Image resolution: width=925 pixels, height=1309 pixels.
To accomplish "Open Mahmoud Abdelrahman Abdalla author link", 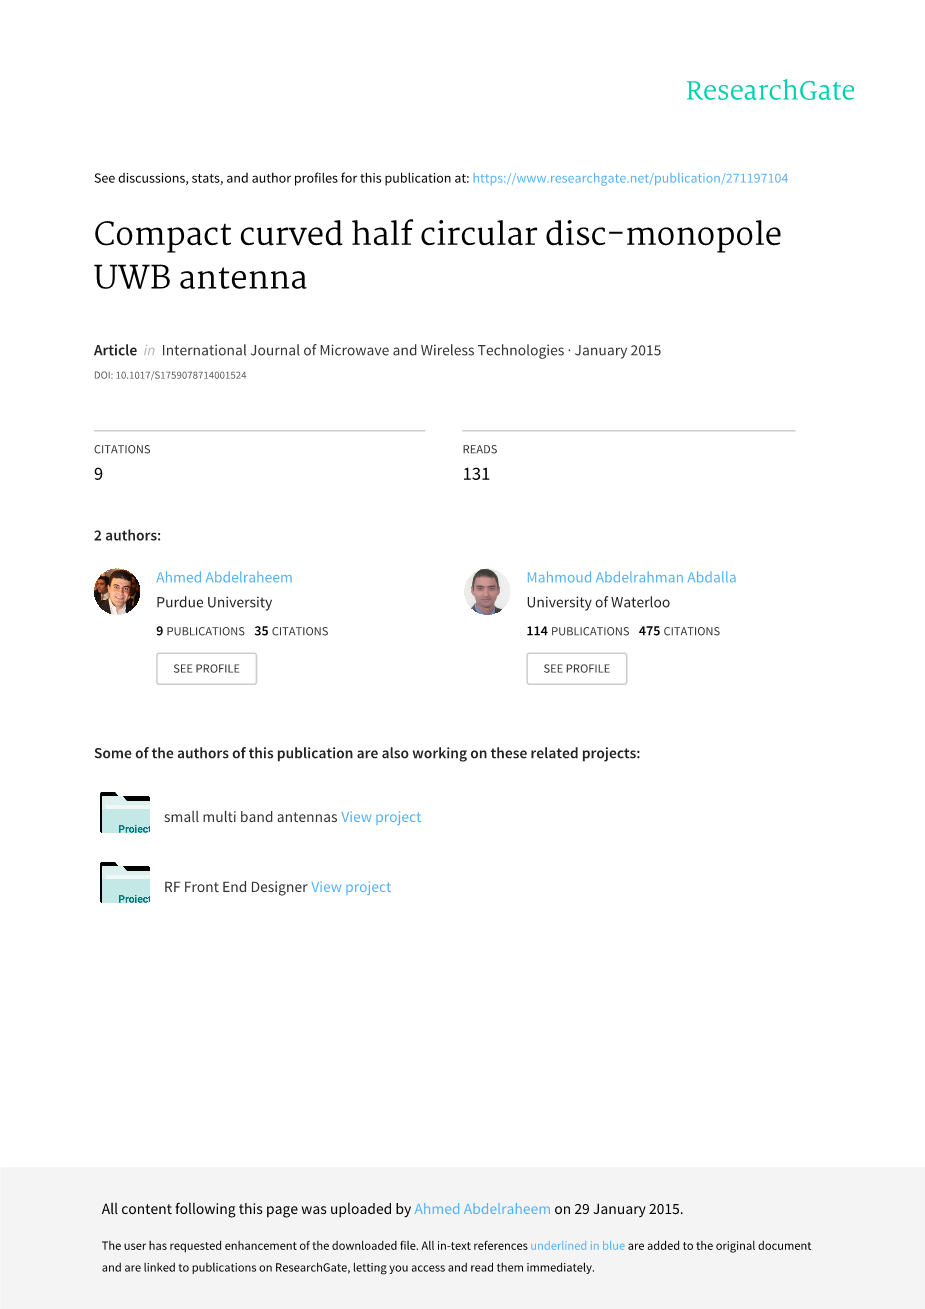I will pyautogui.click(x=631, y=577).
